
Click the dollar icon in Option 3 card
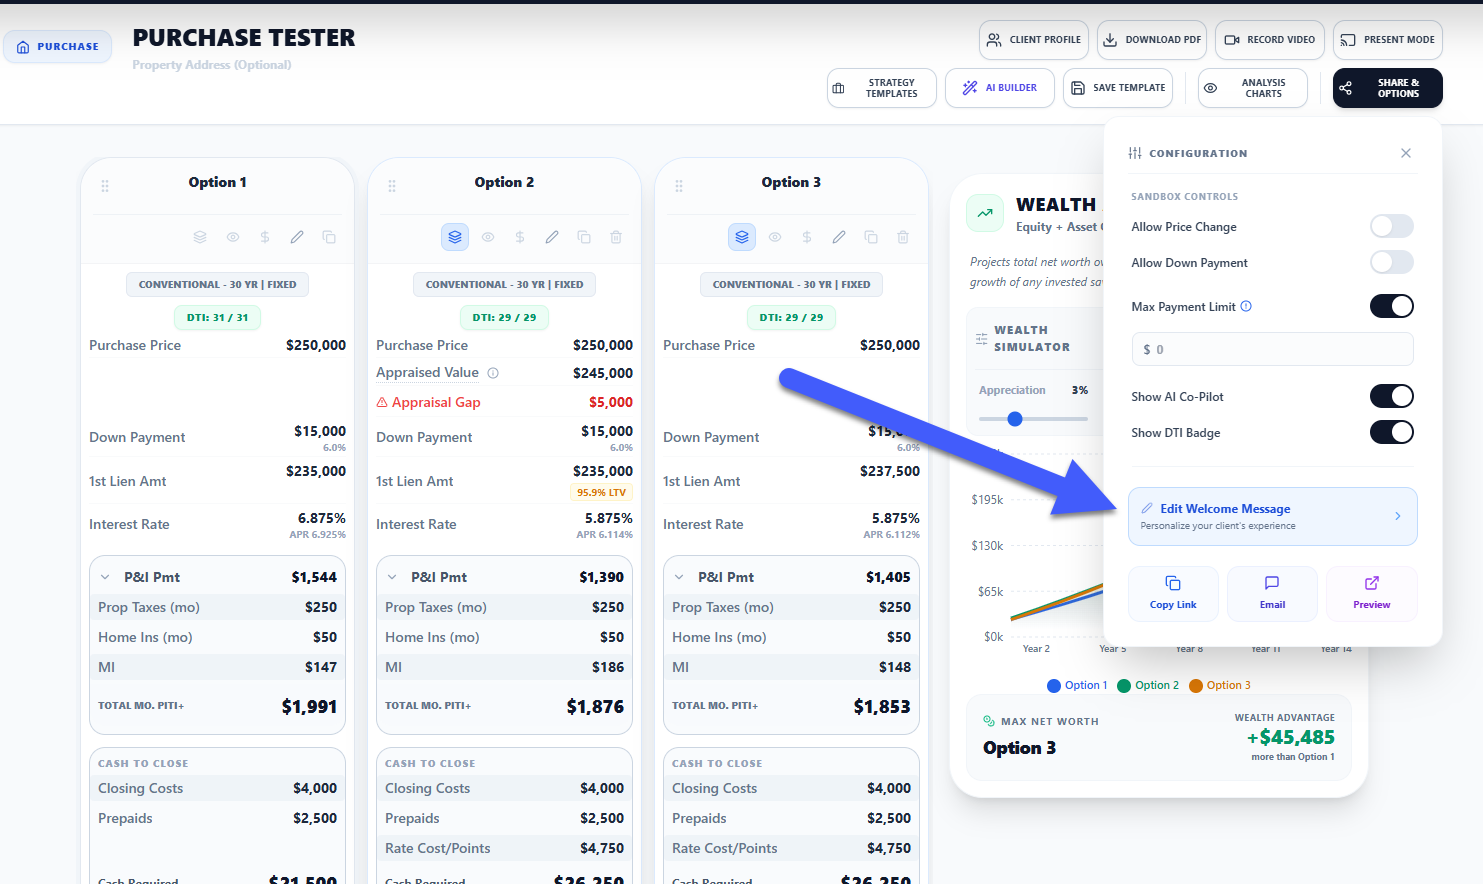click(x=807, y=237)
